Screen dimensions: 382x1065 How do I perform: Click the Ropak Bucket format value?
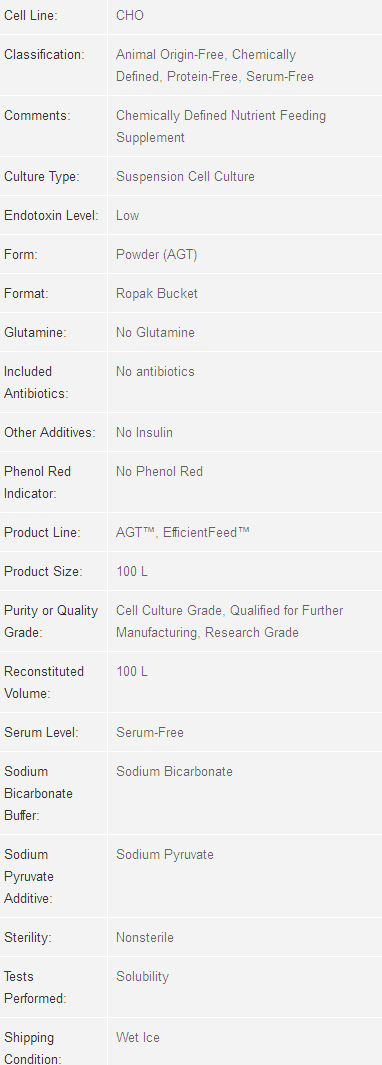157,293
